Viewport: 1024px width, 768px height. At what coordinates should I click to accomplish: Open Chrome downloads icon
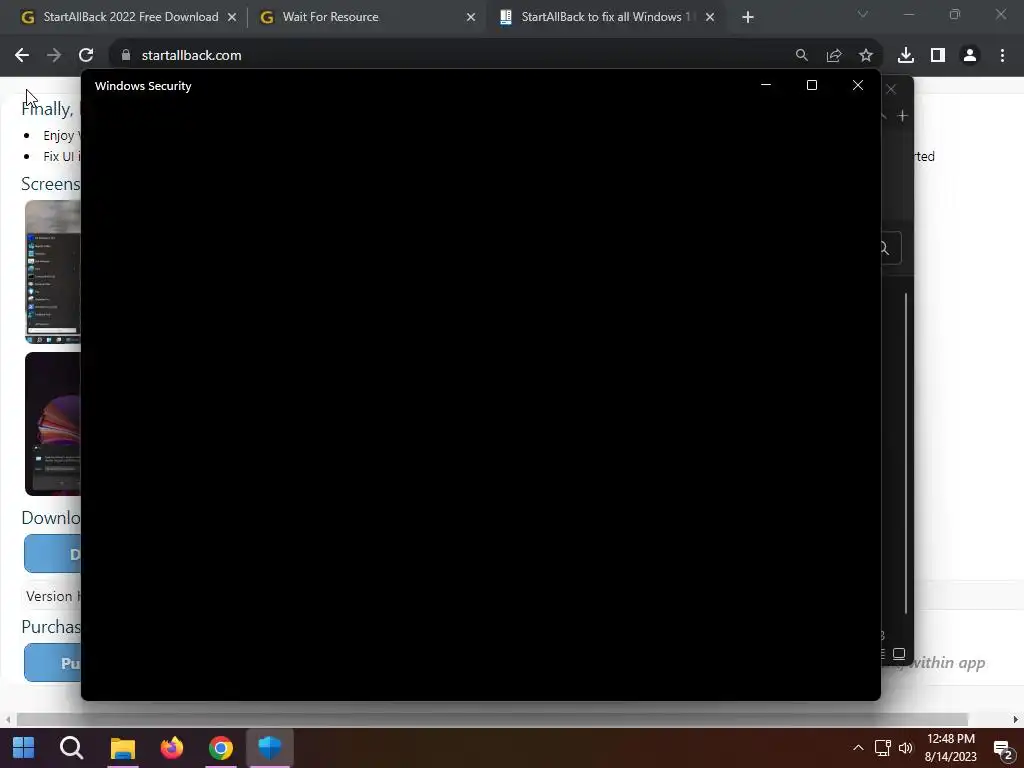tap(906, 56)
